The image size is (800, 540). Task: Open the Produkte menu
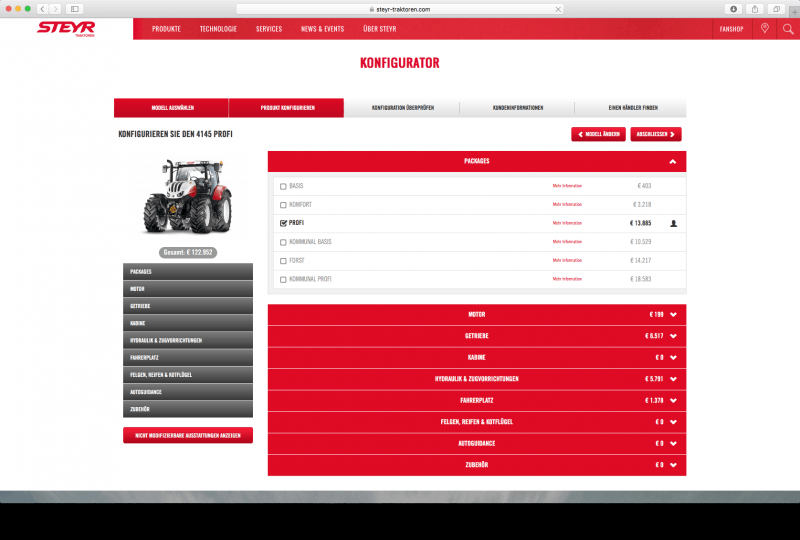pyautogui.click(x=166, y=29)
